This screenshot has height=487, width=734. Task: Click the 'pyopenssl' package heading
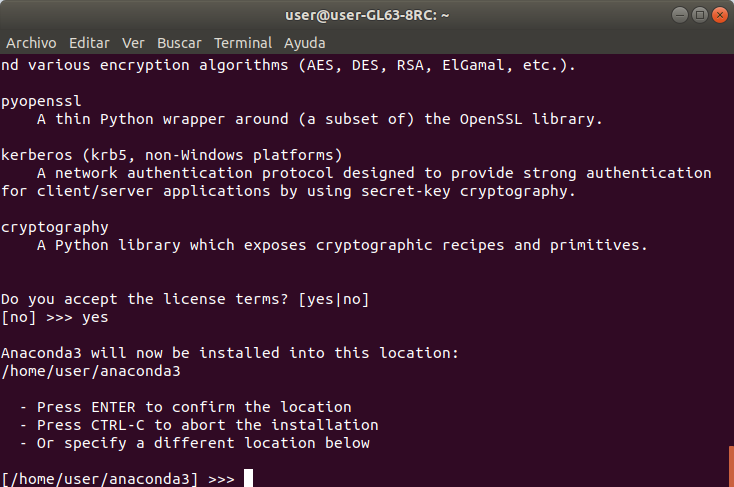pos(41,101)
